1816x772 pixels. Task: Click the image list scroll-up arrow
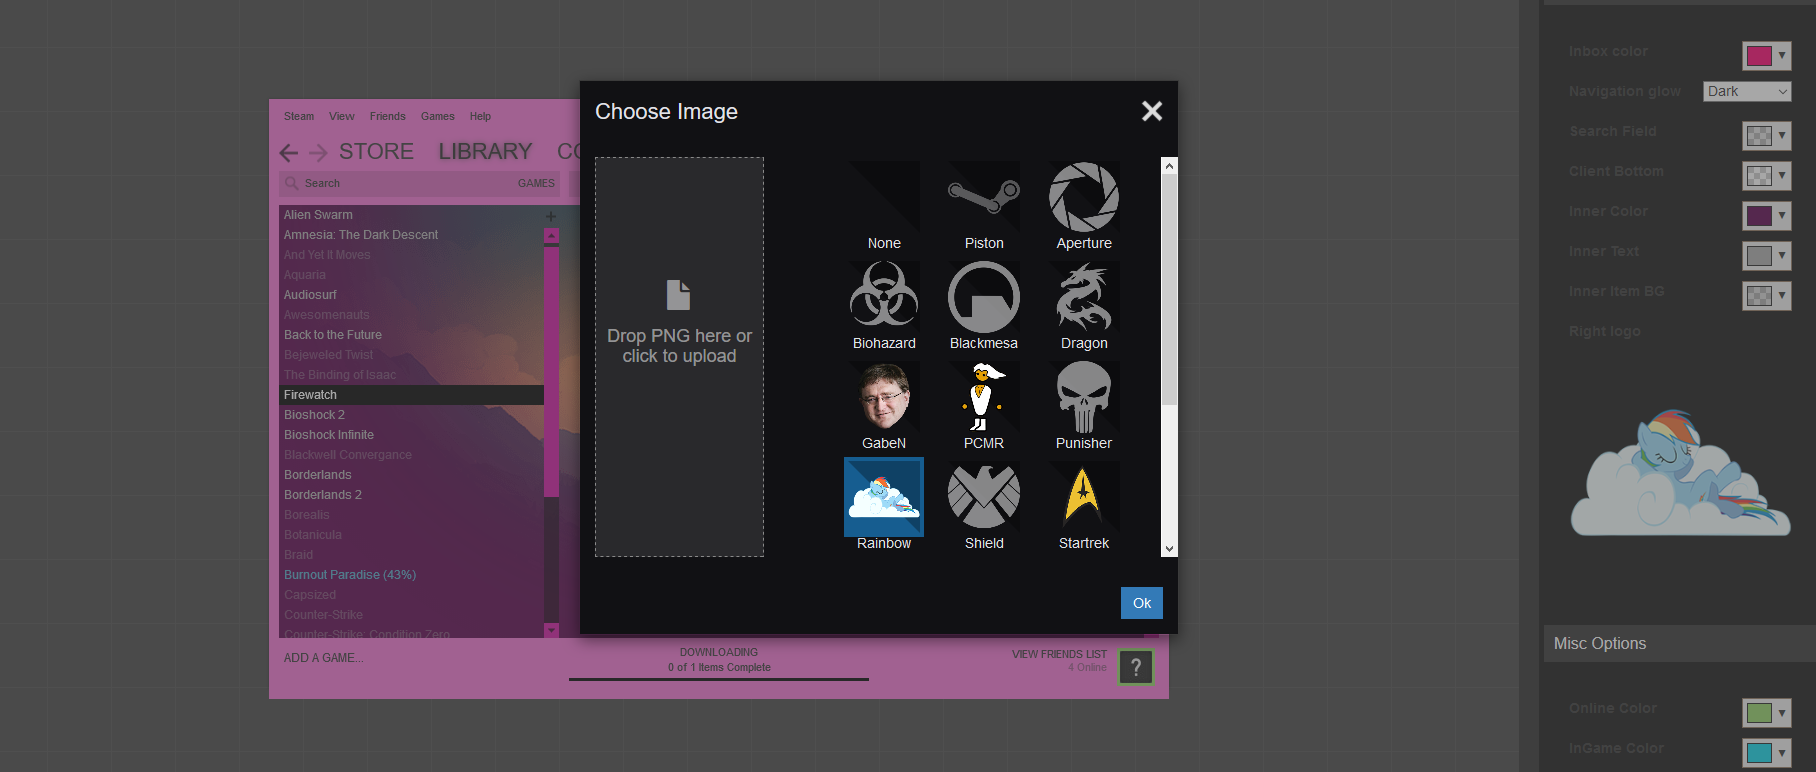[x=1169, y=166]
